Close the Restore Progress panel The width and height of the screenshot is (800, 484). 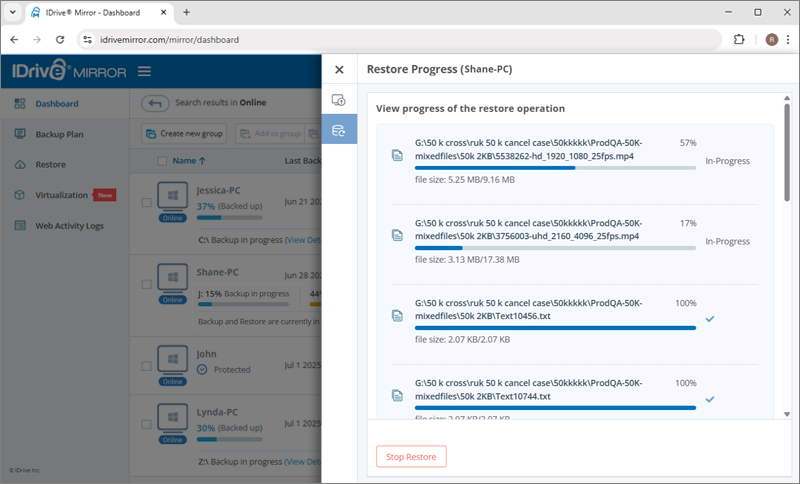coord(339,70)
